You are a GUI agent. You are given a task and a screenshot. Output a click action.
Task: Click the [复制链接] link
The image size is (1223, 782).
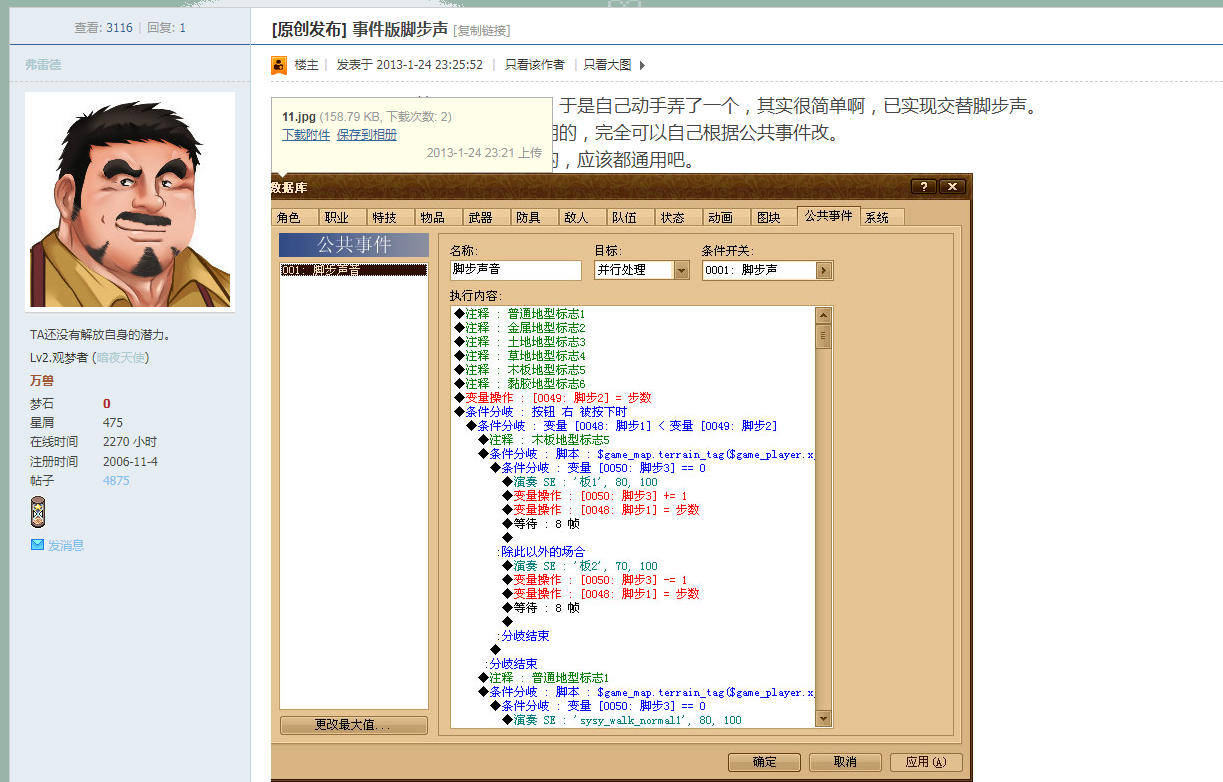click(482, 31)
